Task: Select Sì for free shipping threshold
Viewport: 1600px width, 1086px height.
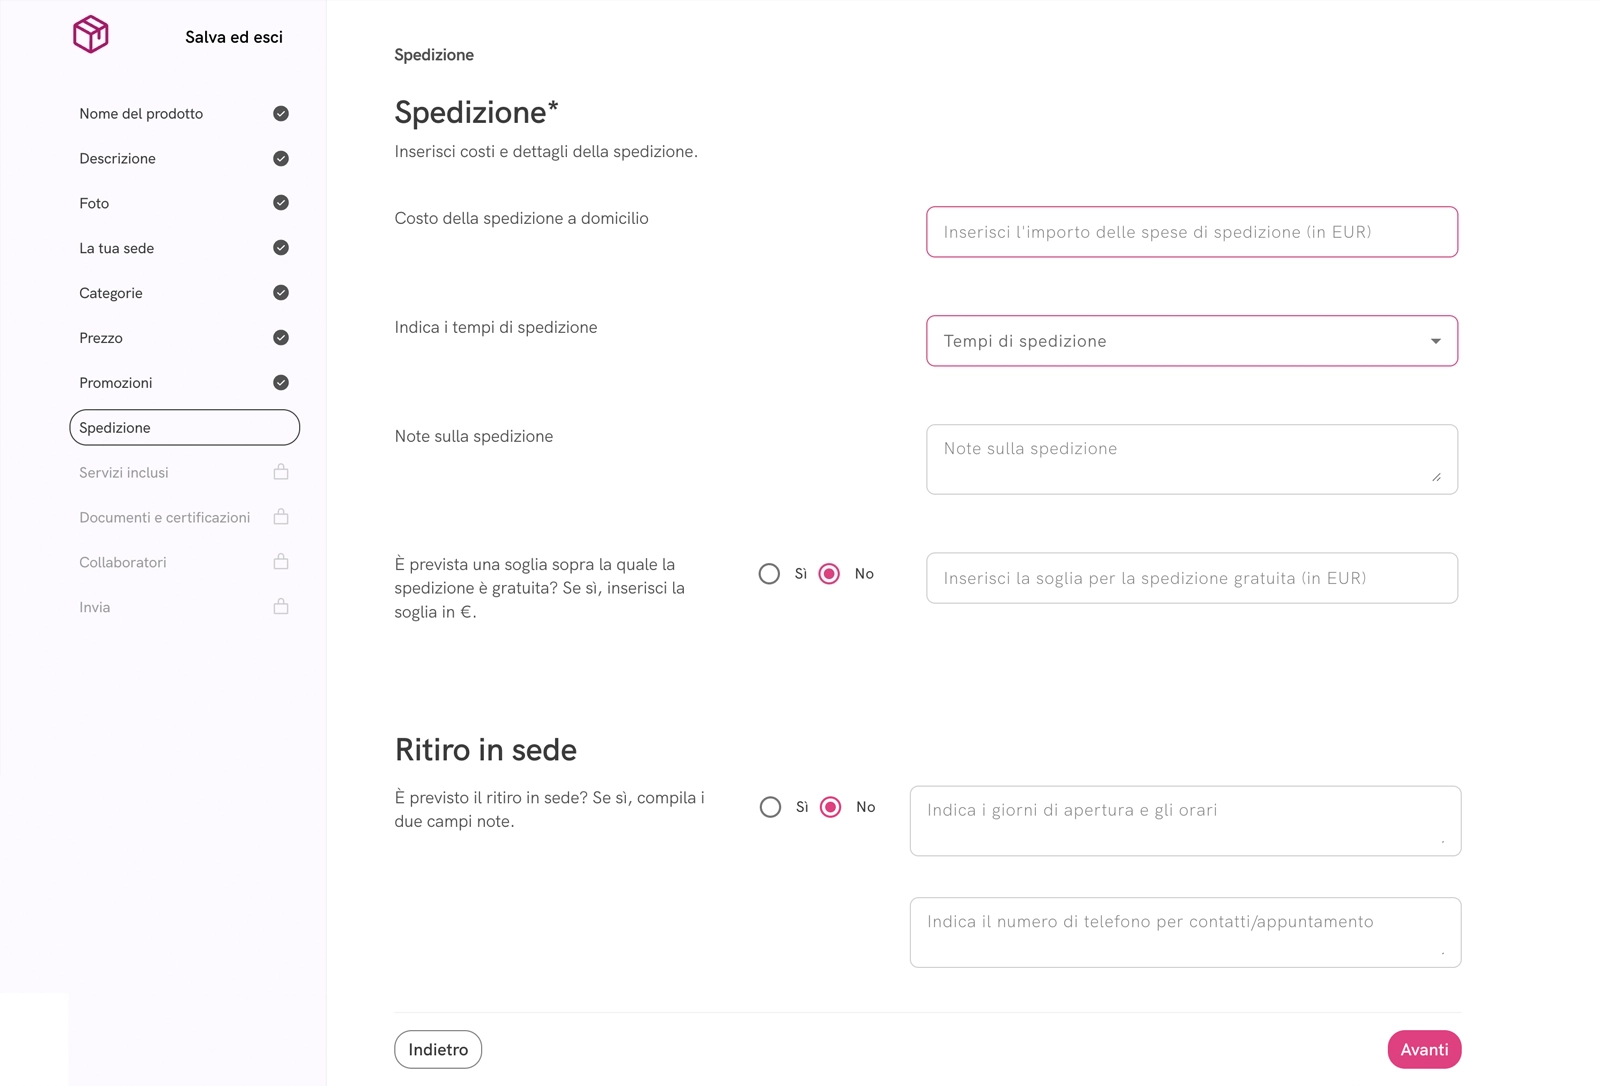Action: pyautogui.click(x=770, y=574)
